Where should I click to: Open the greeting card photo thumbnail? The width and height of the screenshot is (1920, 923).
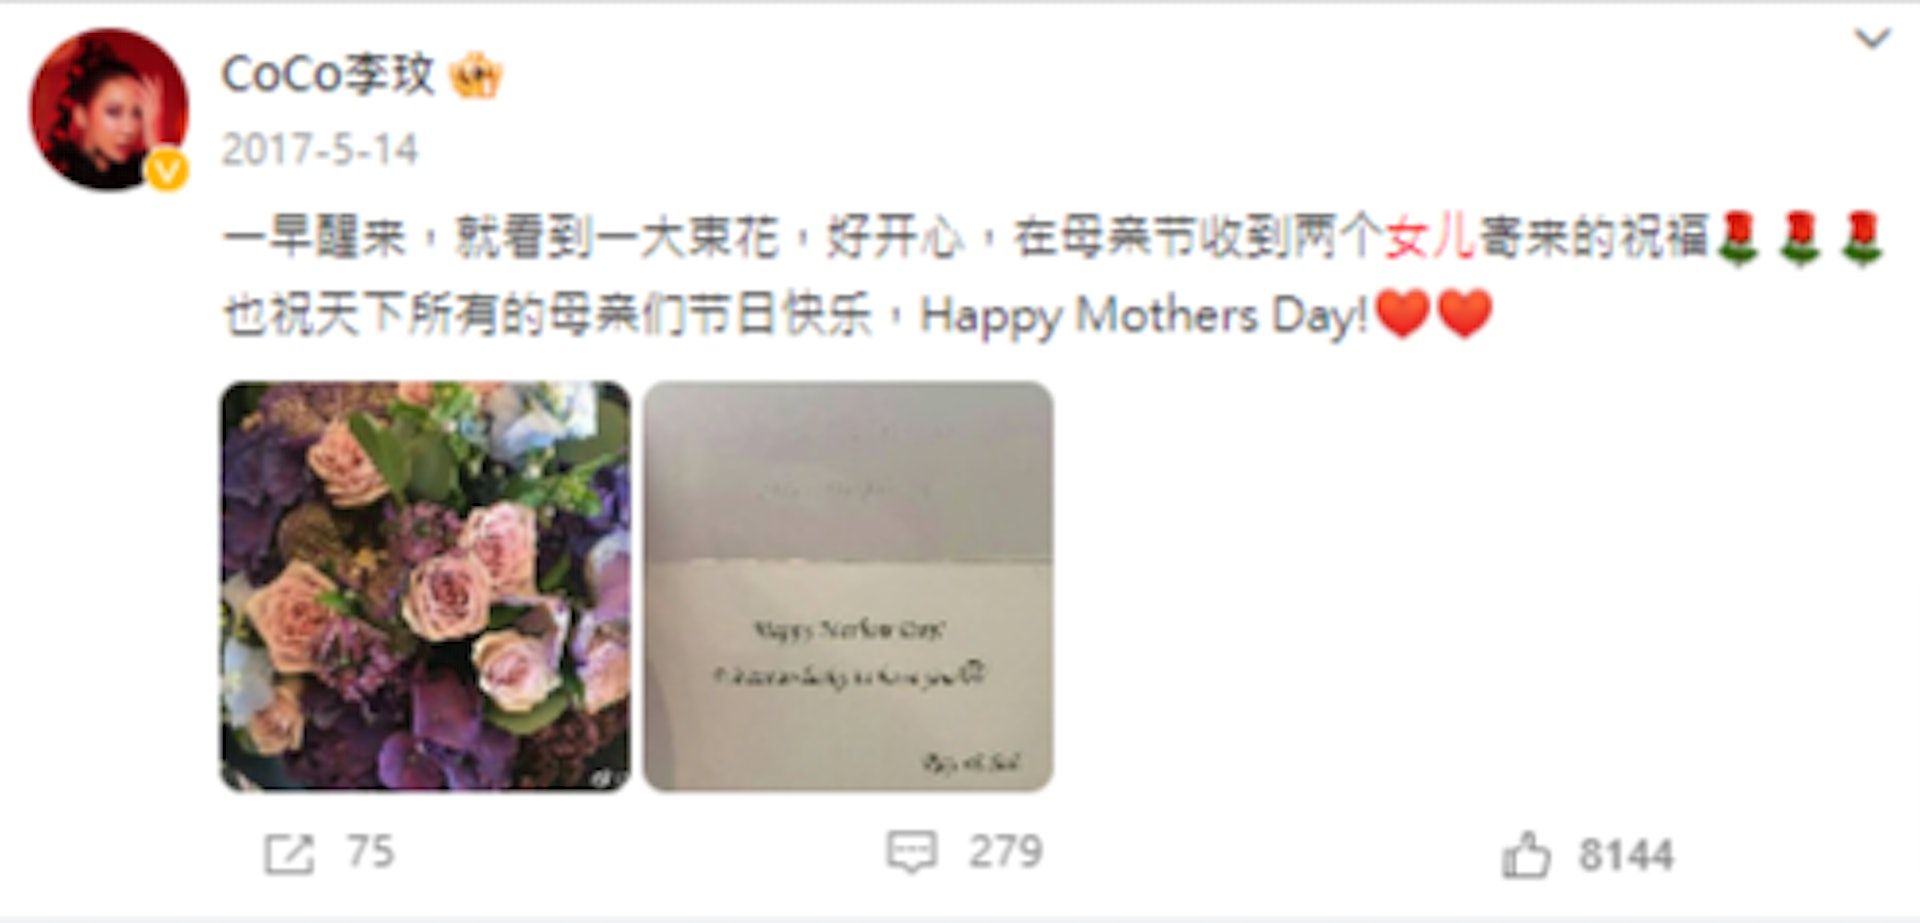coord(848,587)
